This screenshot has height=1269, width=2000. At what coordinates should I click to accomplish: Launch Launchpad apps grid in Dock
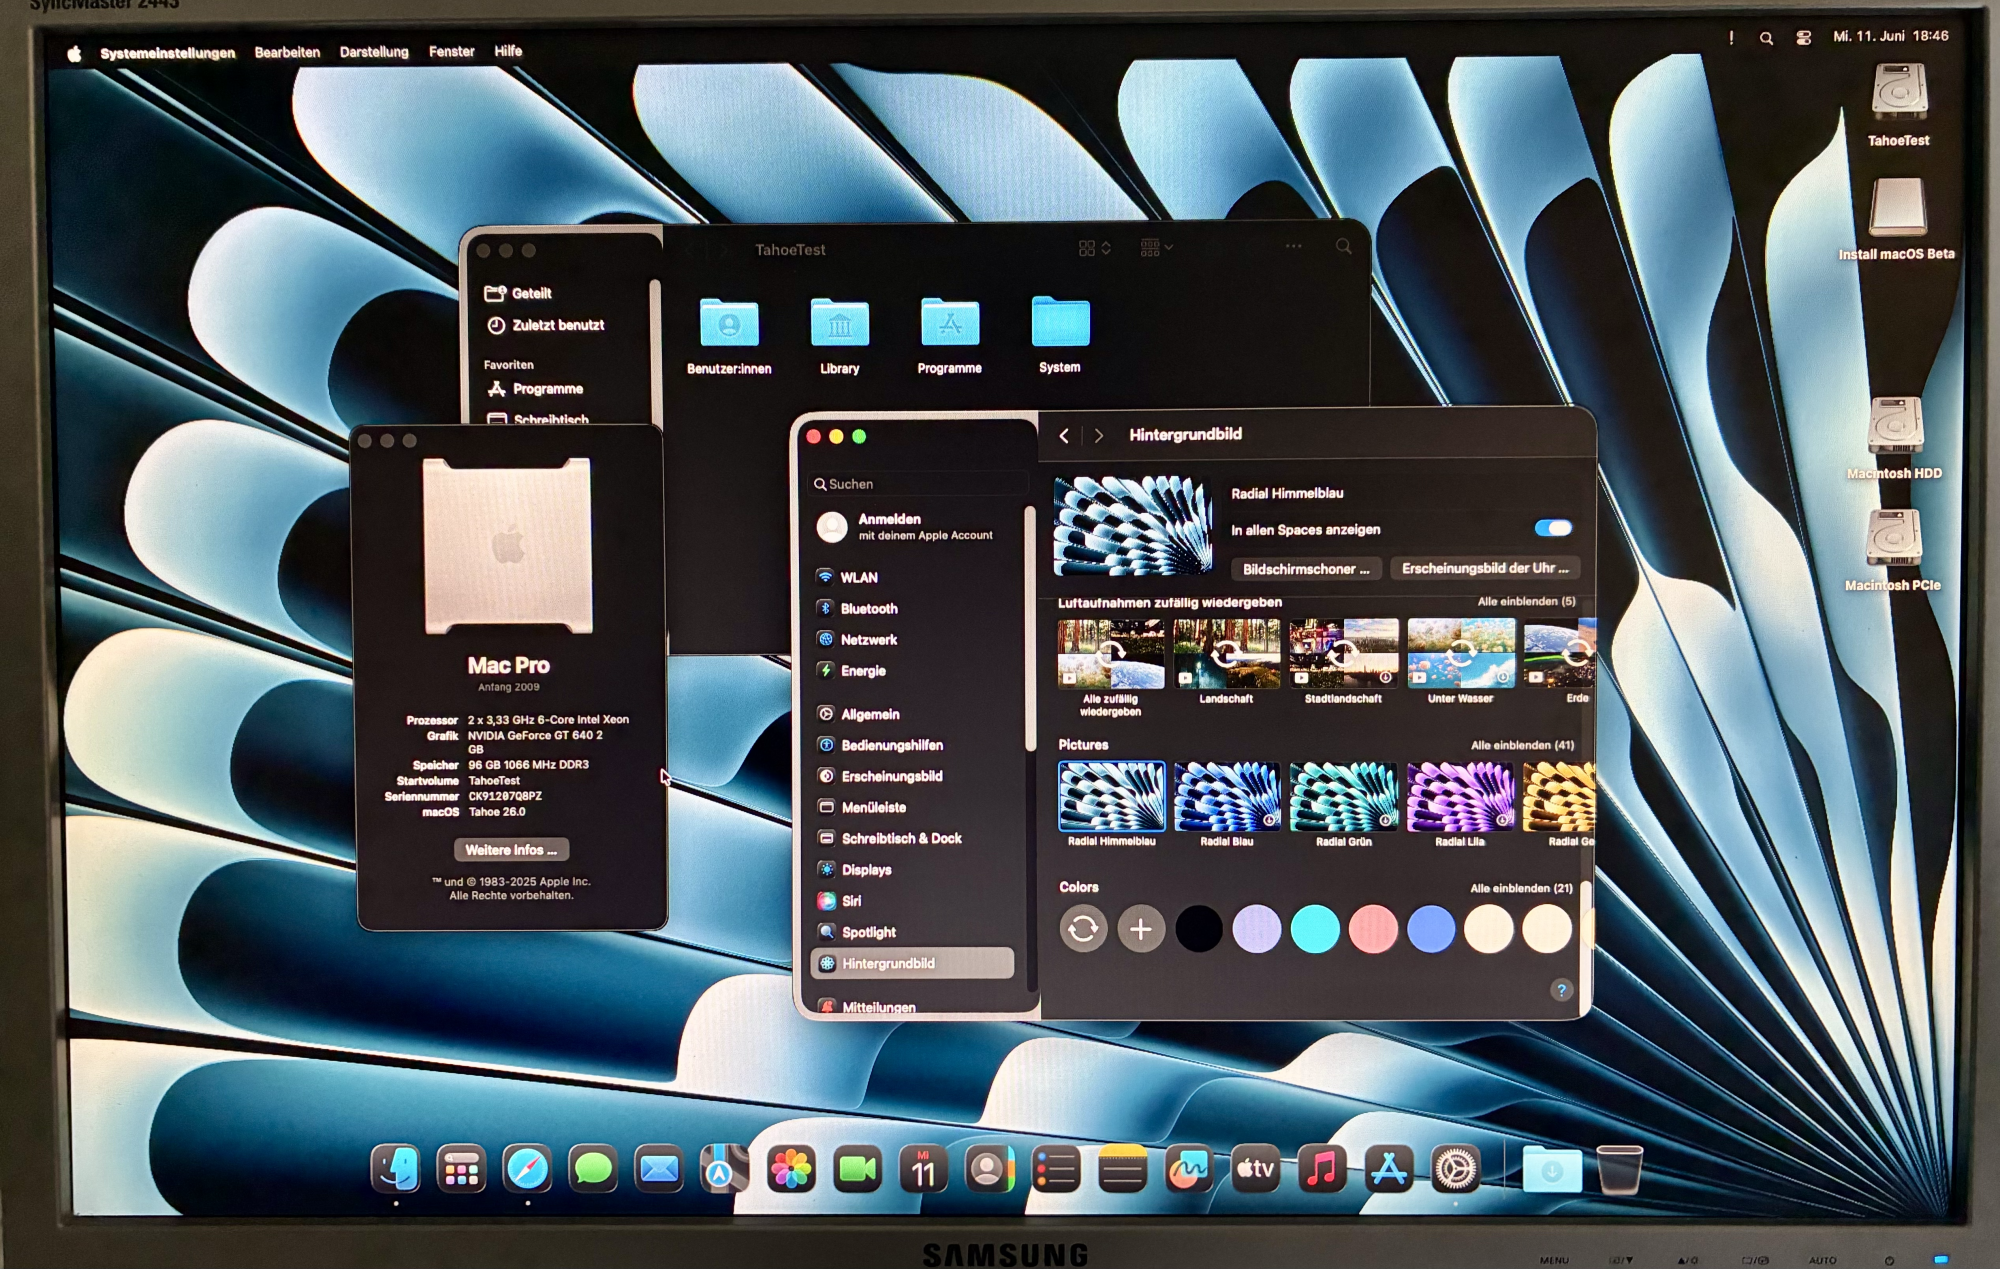(461, 1169)
